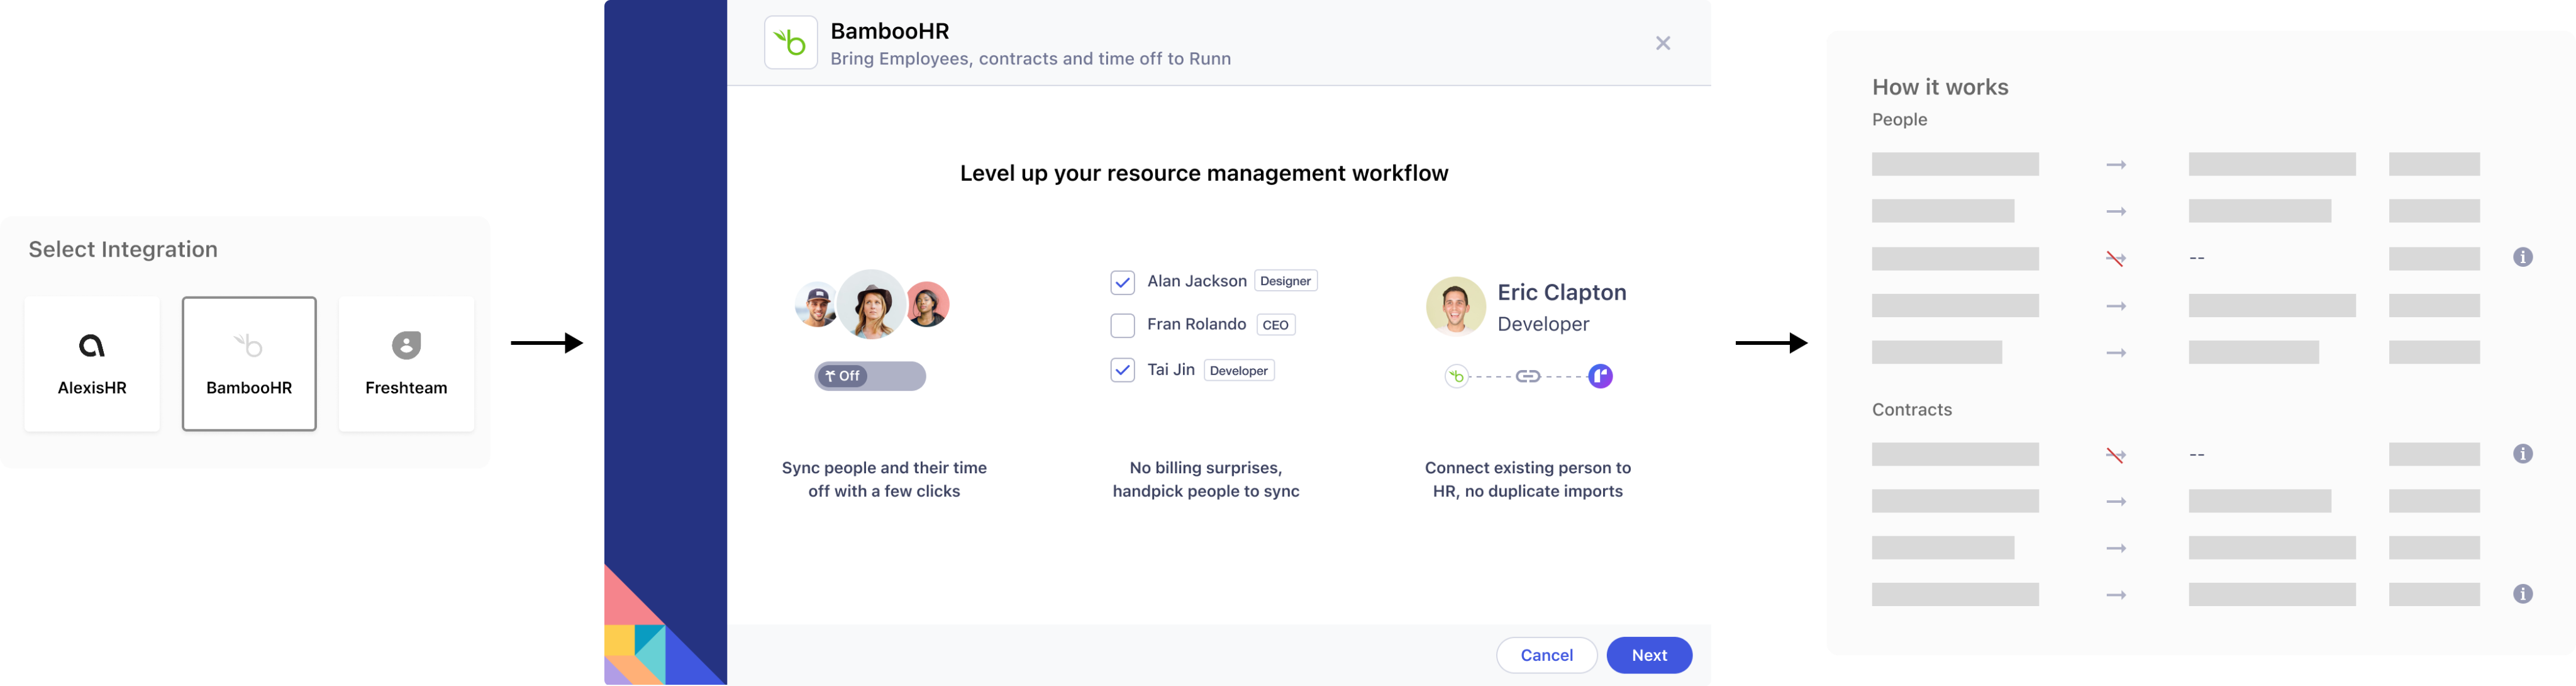This screenshot has width=2576, height=686.
Task: Check the Fran Rolando checkbox
Action: (1123, 326)
